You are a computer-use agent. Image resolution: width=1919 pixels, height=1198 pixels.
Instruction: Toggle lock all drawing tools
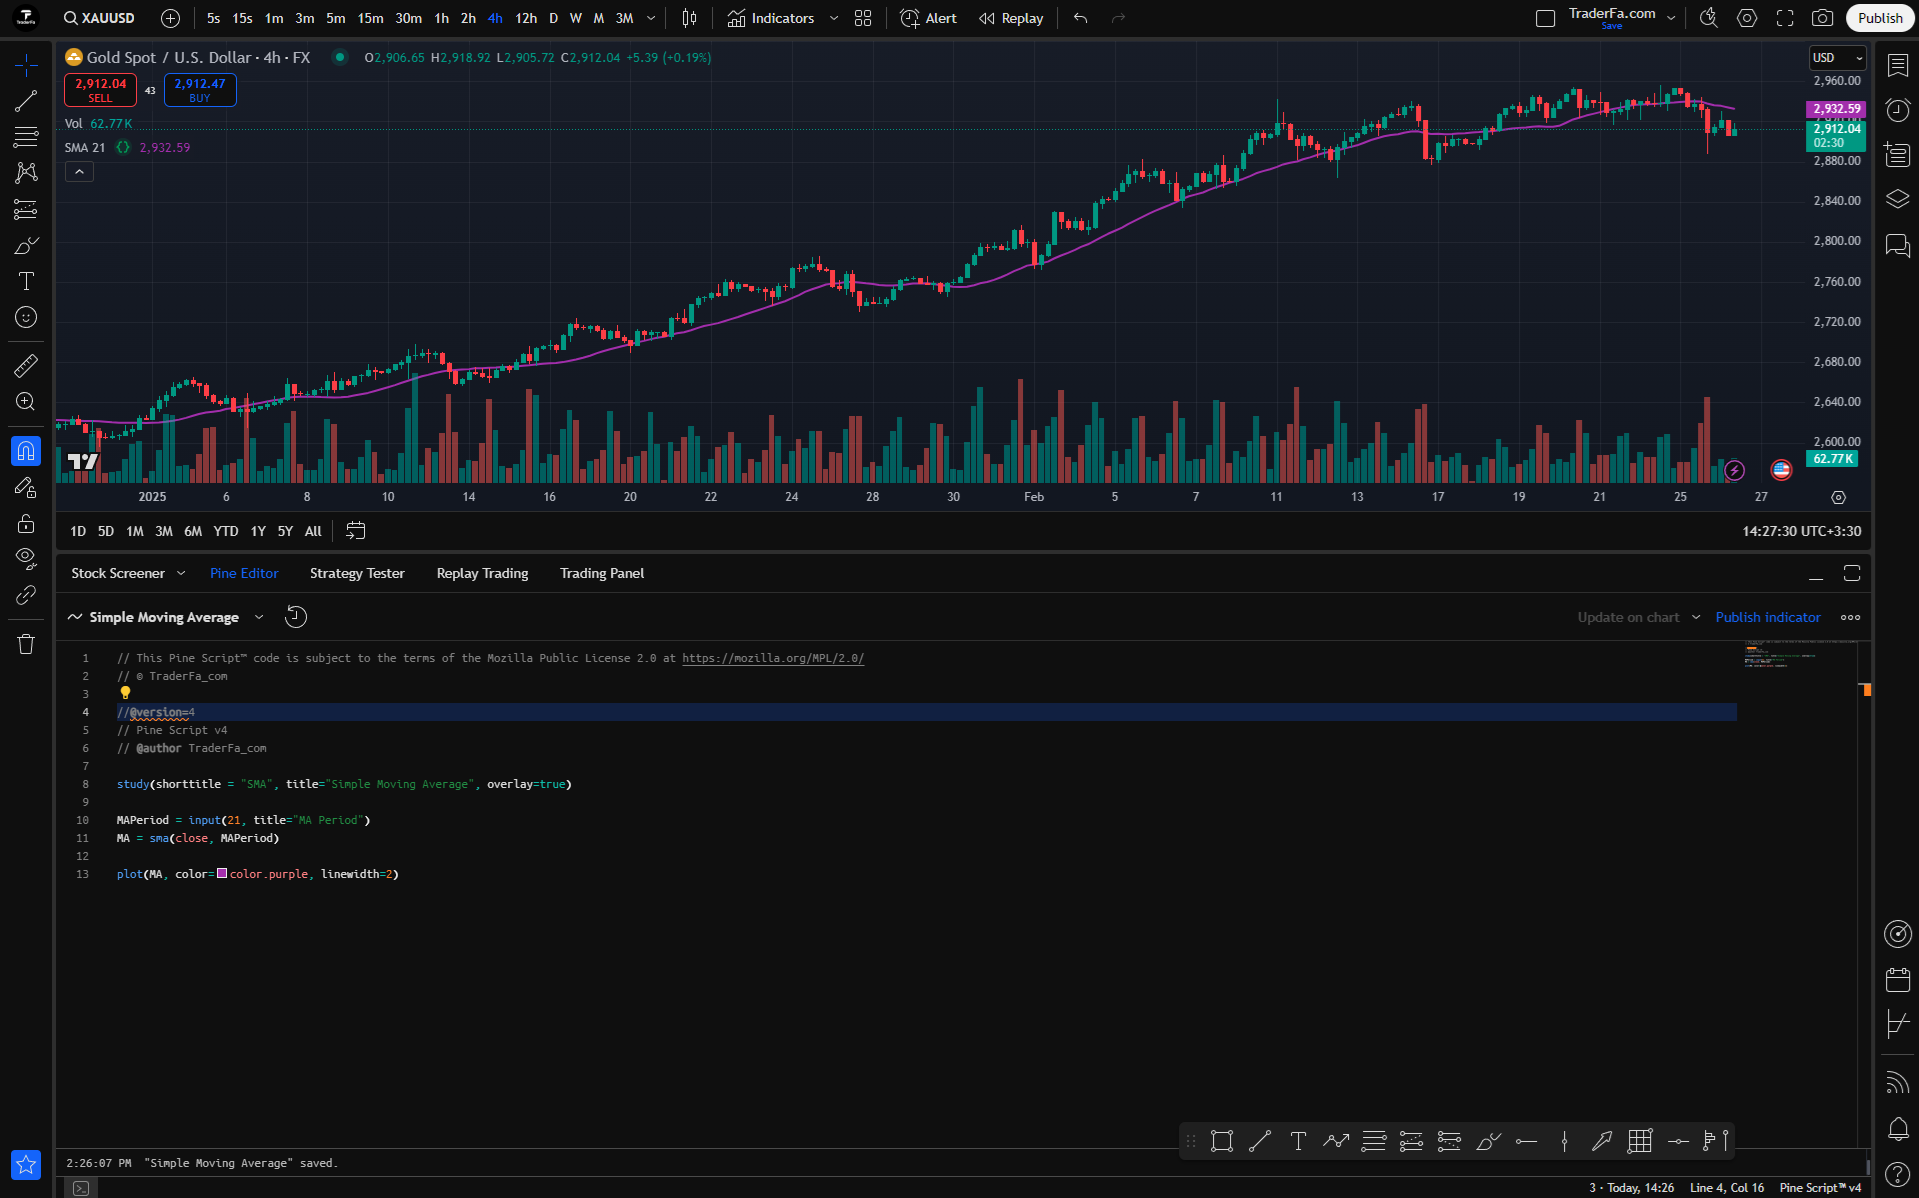click(26, 523)
